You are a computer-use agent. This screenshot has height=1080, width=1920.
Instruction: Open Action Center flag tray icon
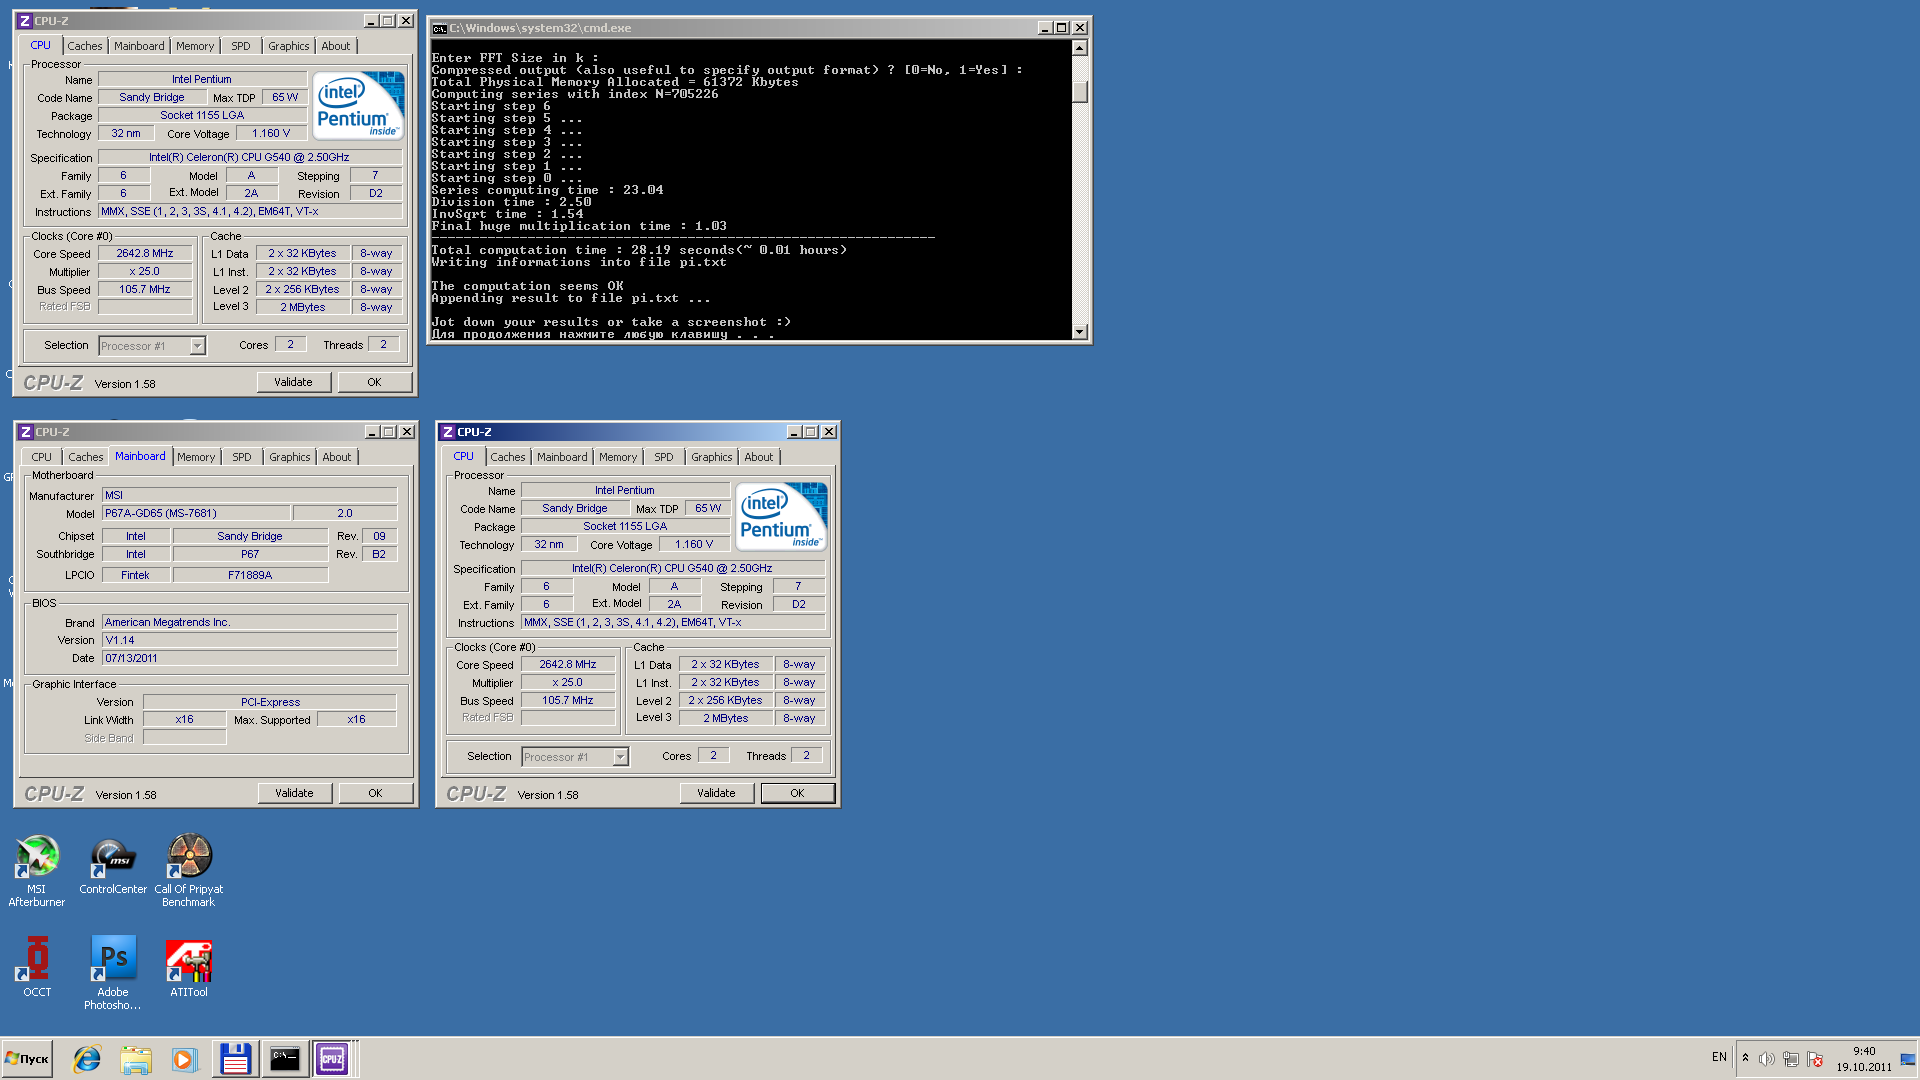pyautogui.click(x=1815, y=1059)
